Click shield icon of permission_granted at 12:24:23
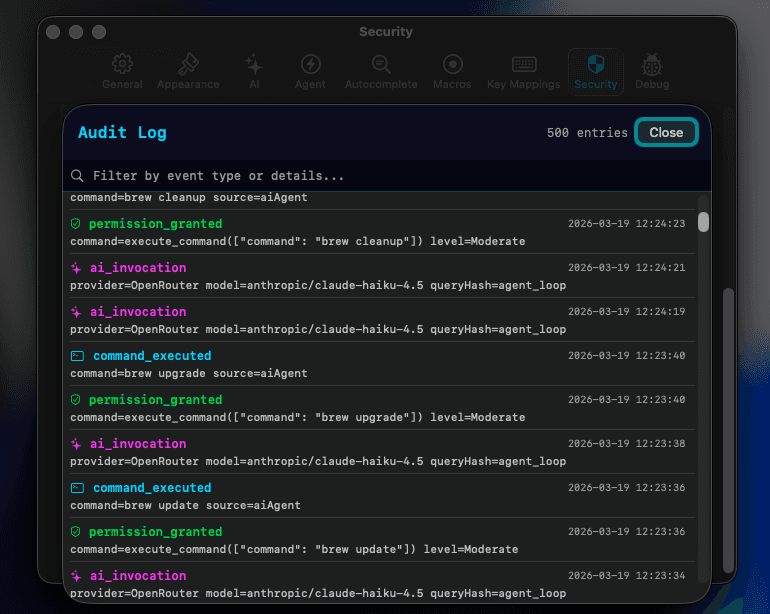 (76, 224)
